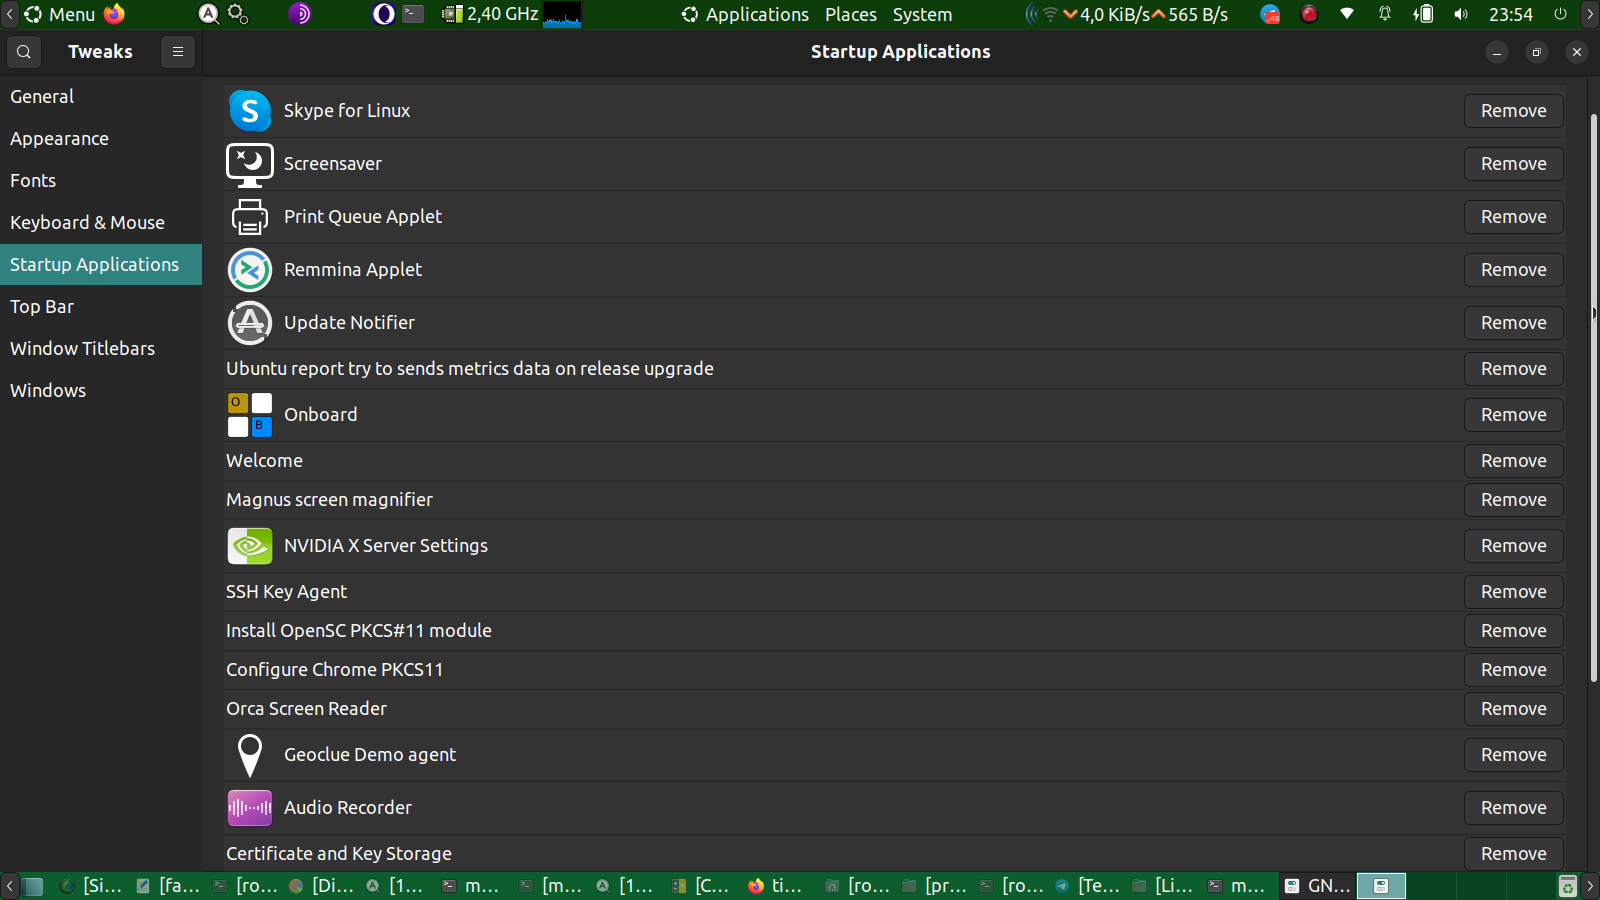Open the system load graph applet

562,14
